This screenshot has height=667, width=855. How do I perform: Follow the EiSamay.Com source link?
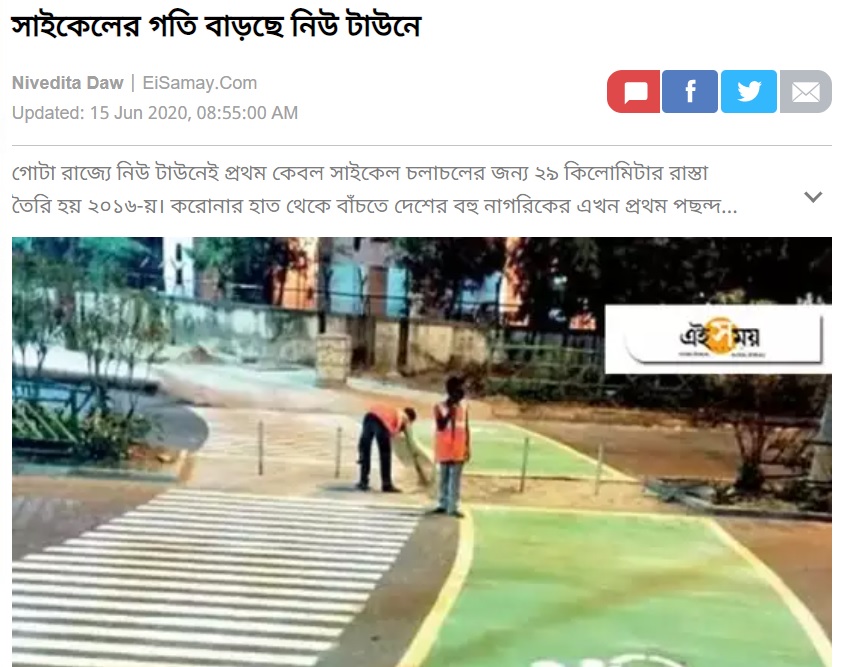pyautogui.click(x=200, y=83)
